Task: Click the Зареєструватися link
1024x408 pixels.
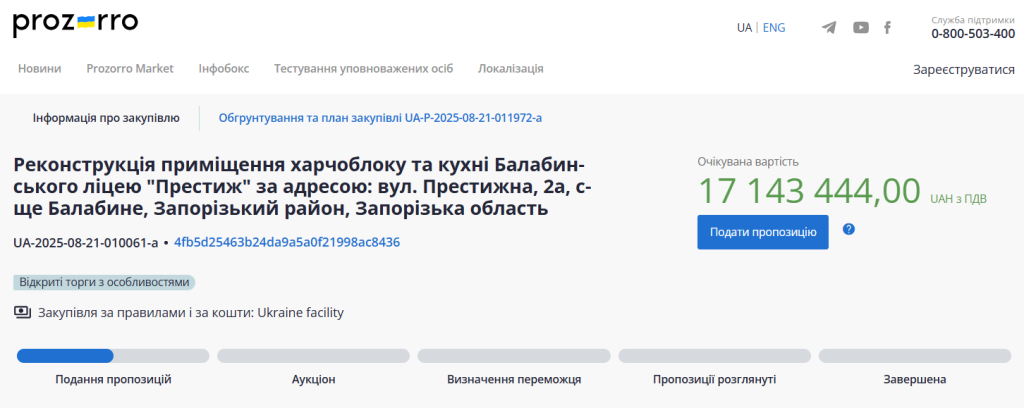Action: click(964, 70)
